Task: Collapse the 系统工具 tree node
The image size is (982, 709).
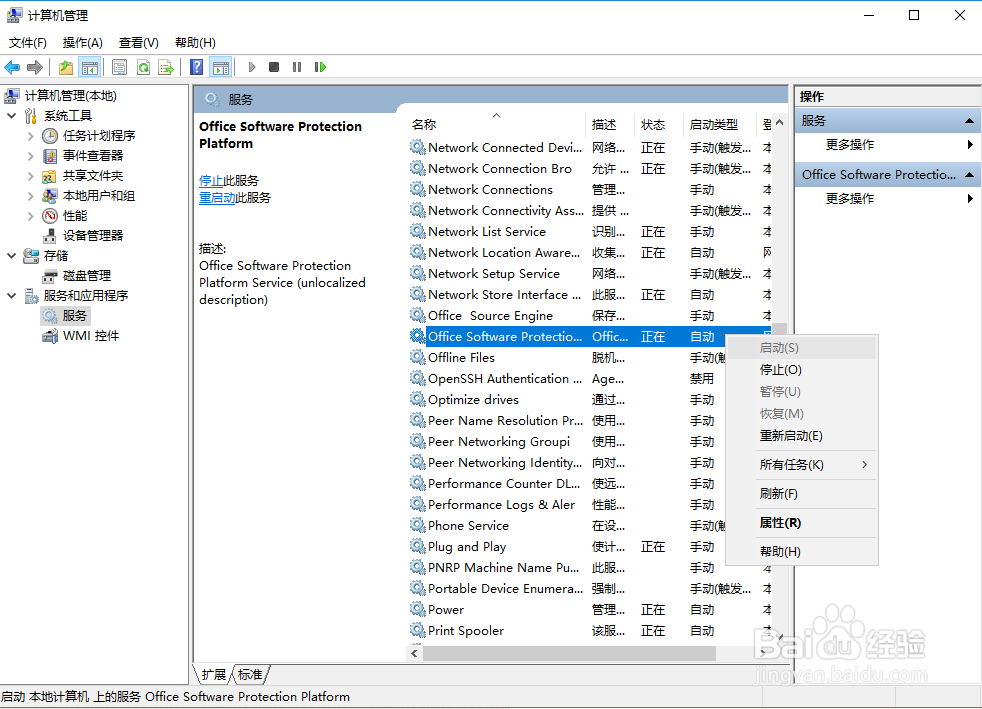Action: click(x=11, y=115)
